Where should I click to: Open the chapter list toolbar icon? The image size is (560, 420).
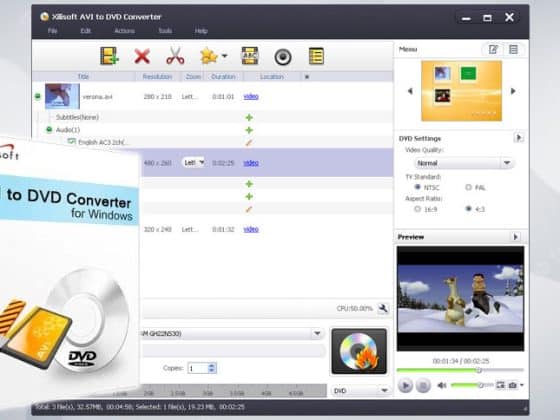316,56
